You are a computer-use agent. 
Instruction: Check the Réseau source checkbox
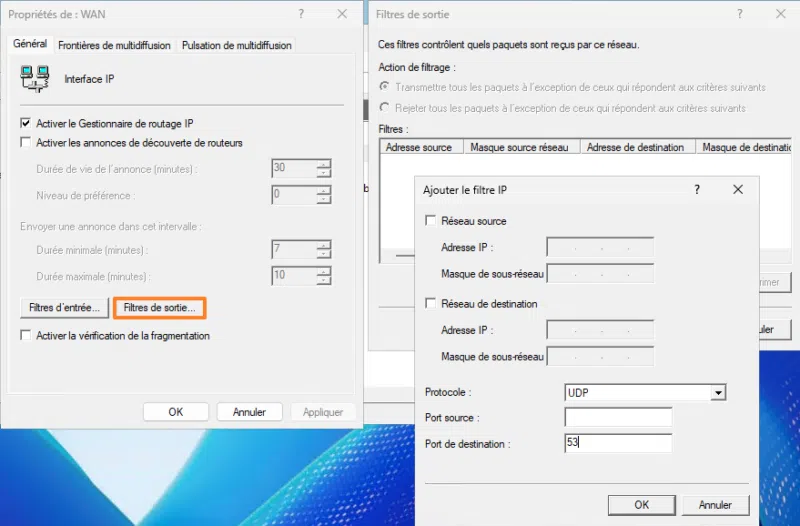[431, 221]
